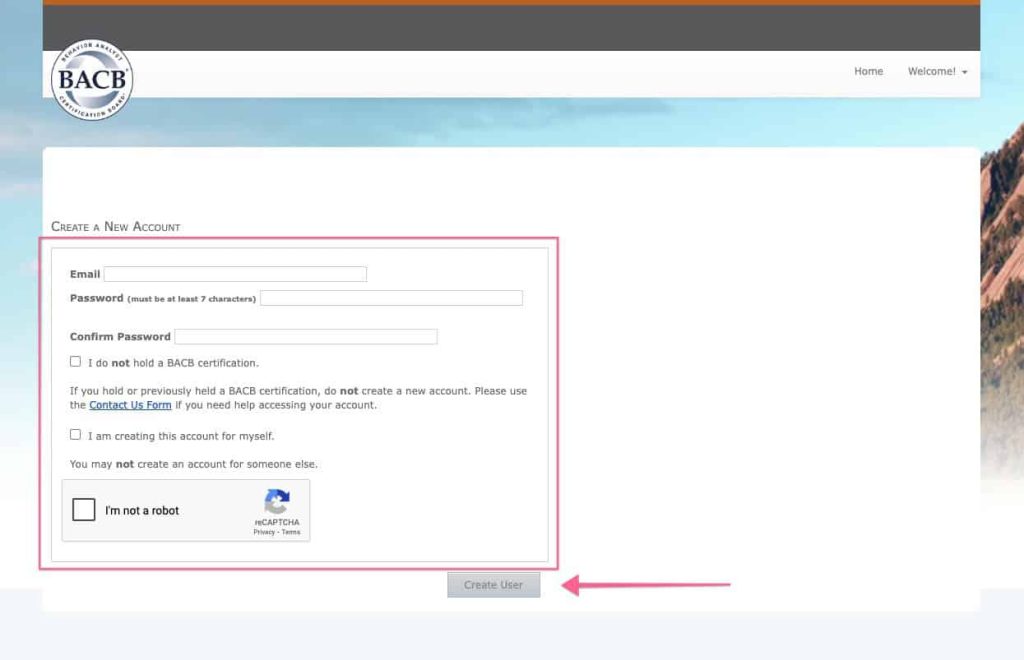Click the Email input field
The height and width of the screenshot is (660, 1024).
(235, 273)
